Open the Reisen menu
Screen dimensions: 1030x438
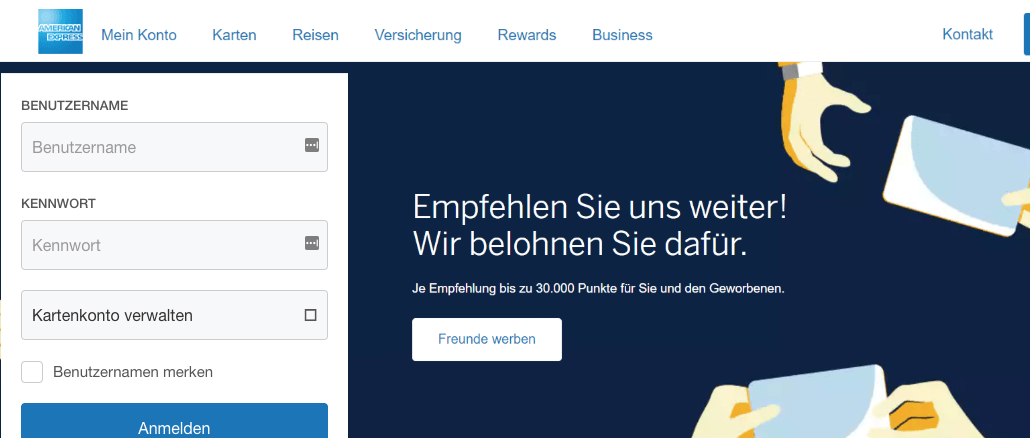click(315, 35)
